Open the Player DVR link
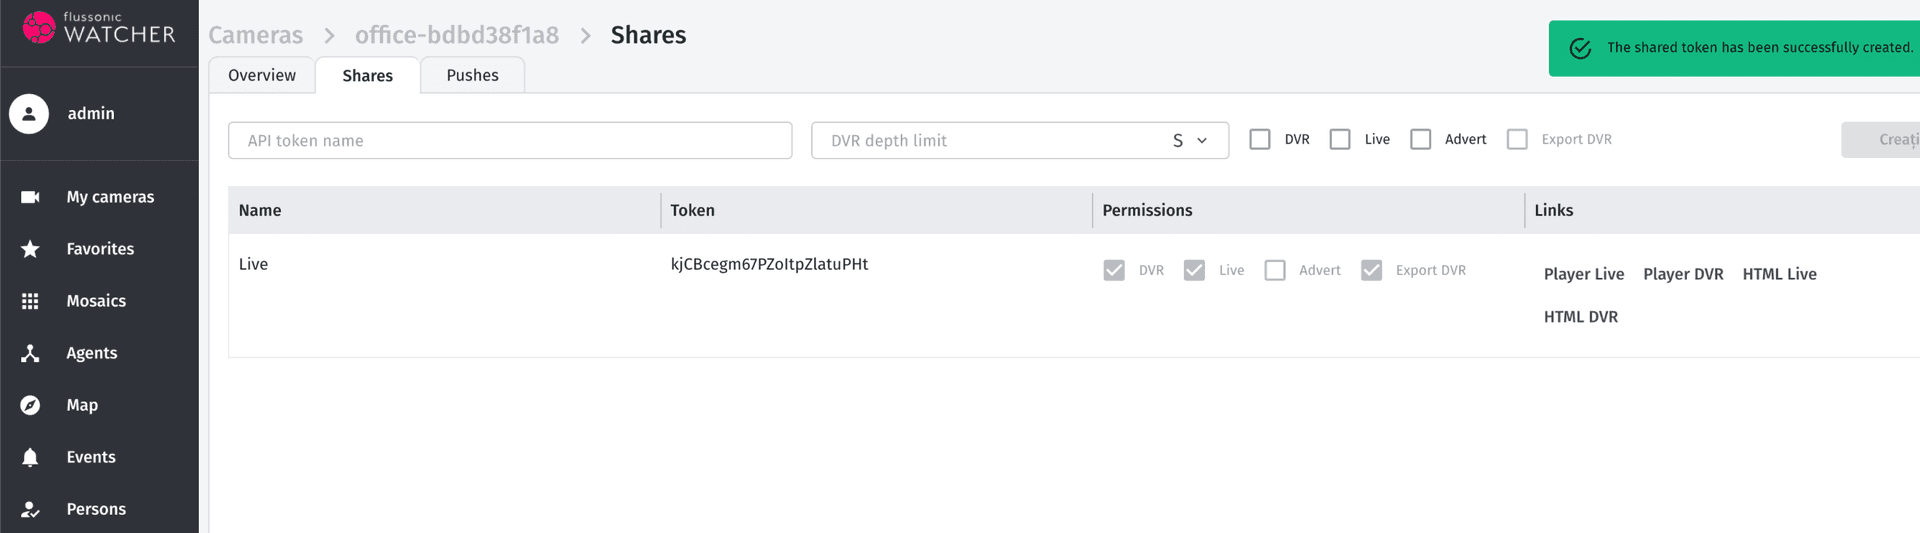This screenshot has height=533, width=1920. click(1683, 274)
